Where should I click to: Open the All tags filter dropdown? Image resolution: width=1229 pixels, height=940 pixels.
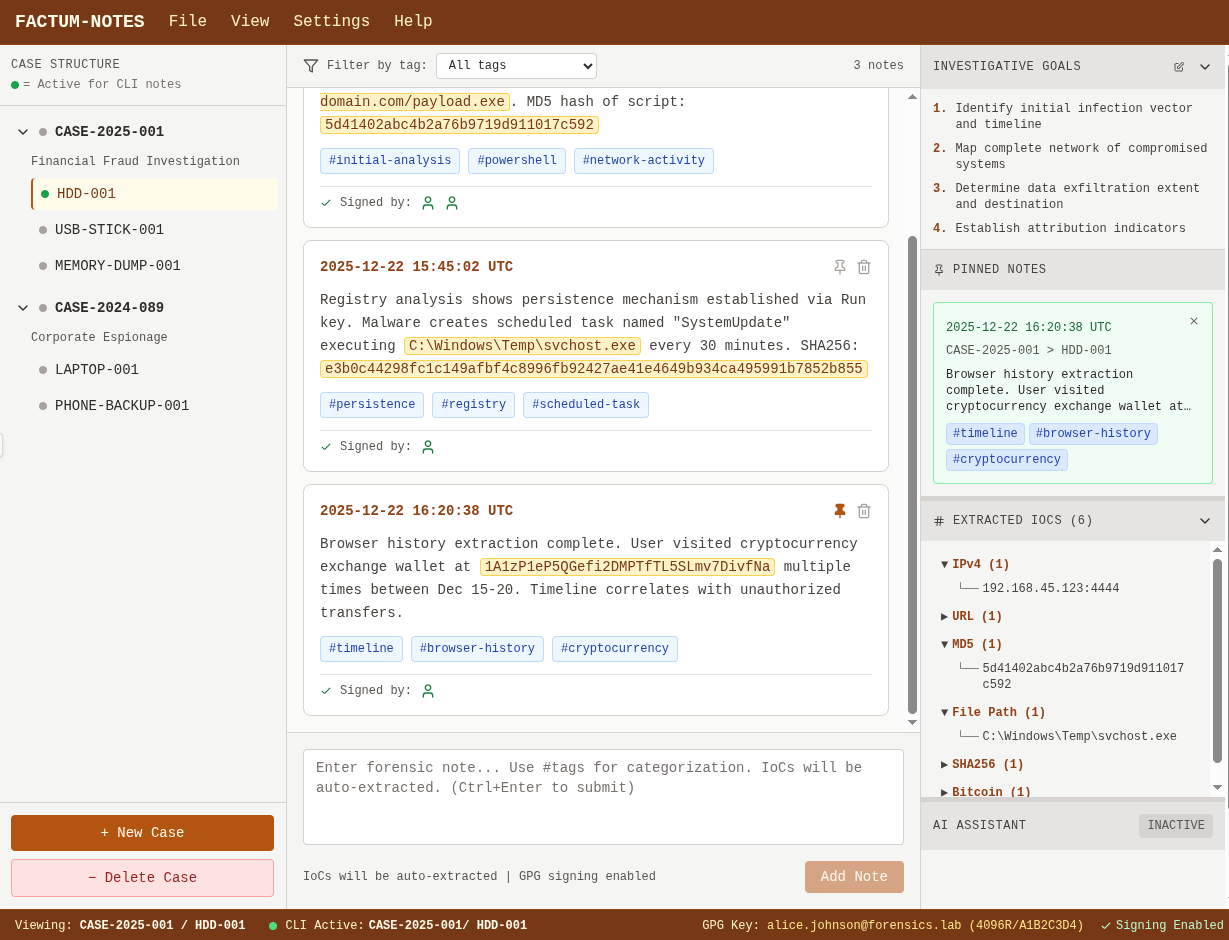tap(516, 66)
